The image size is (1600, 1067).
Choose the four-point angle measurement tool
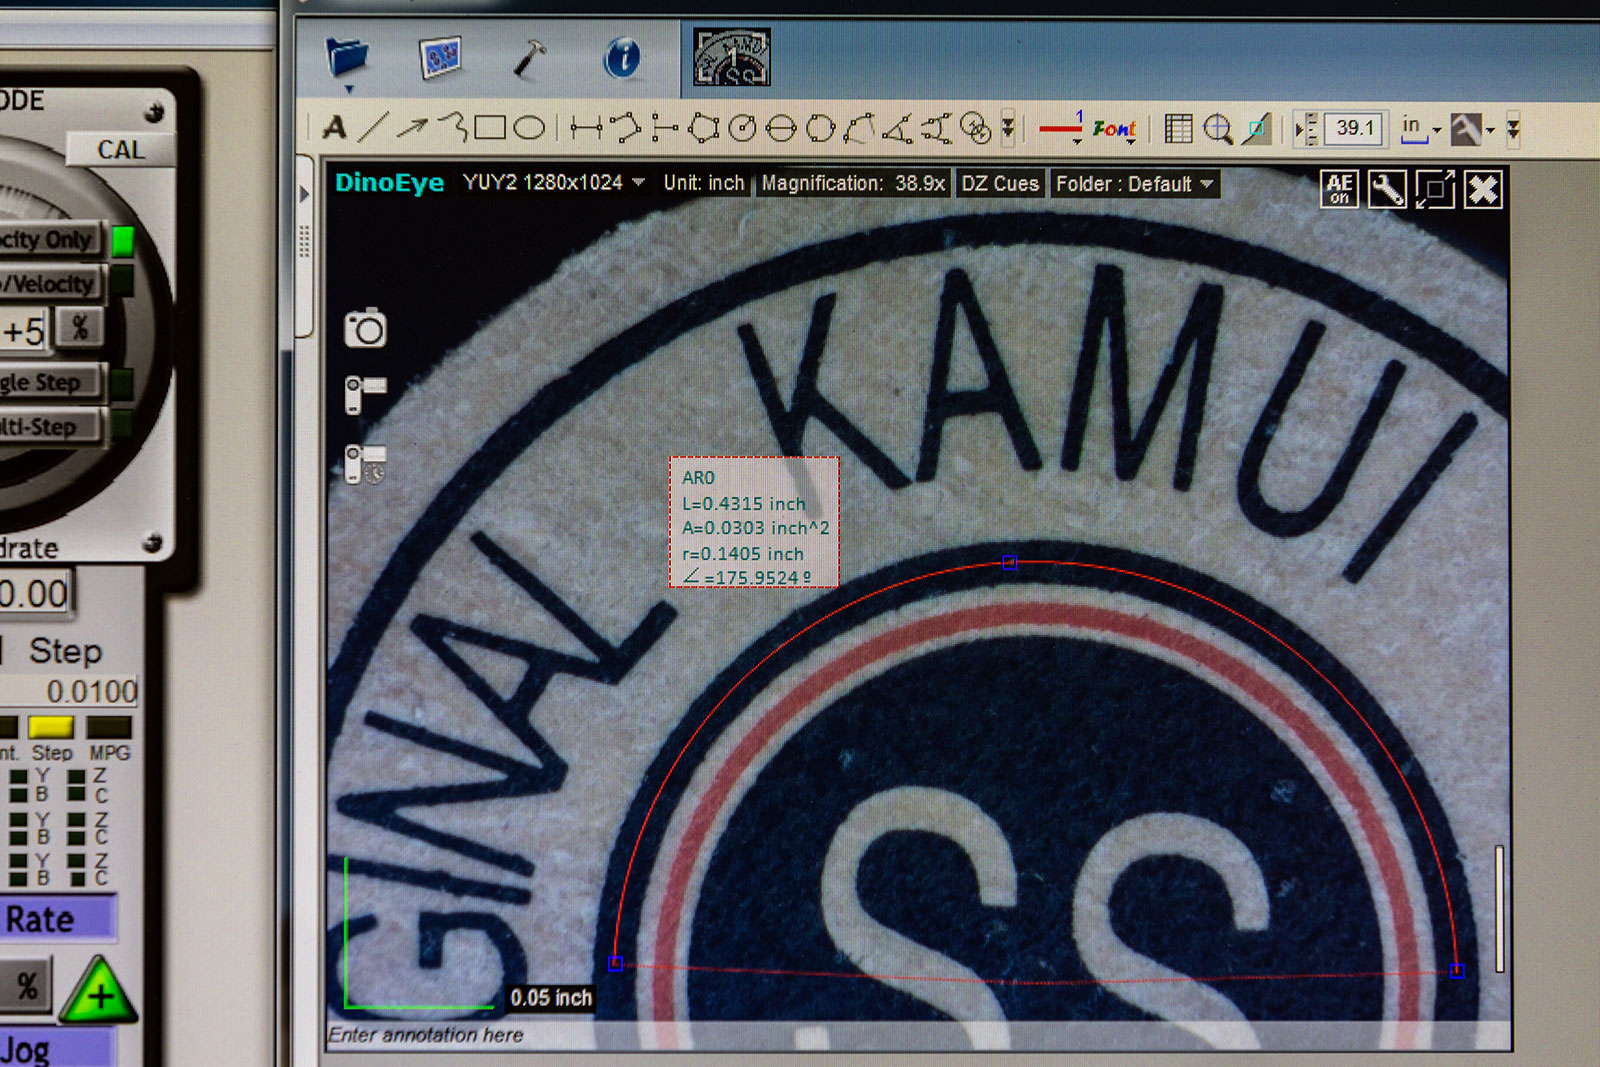click(936, 128)
